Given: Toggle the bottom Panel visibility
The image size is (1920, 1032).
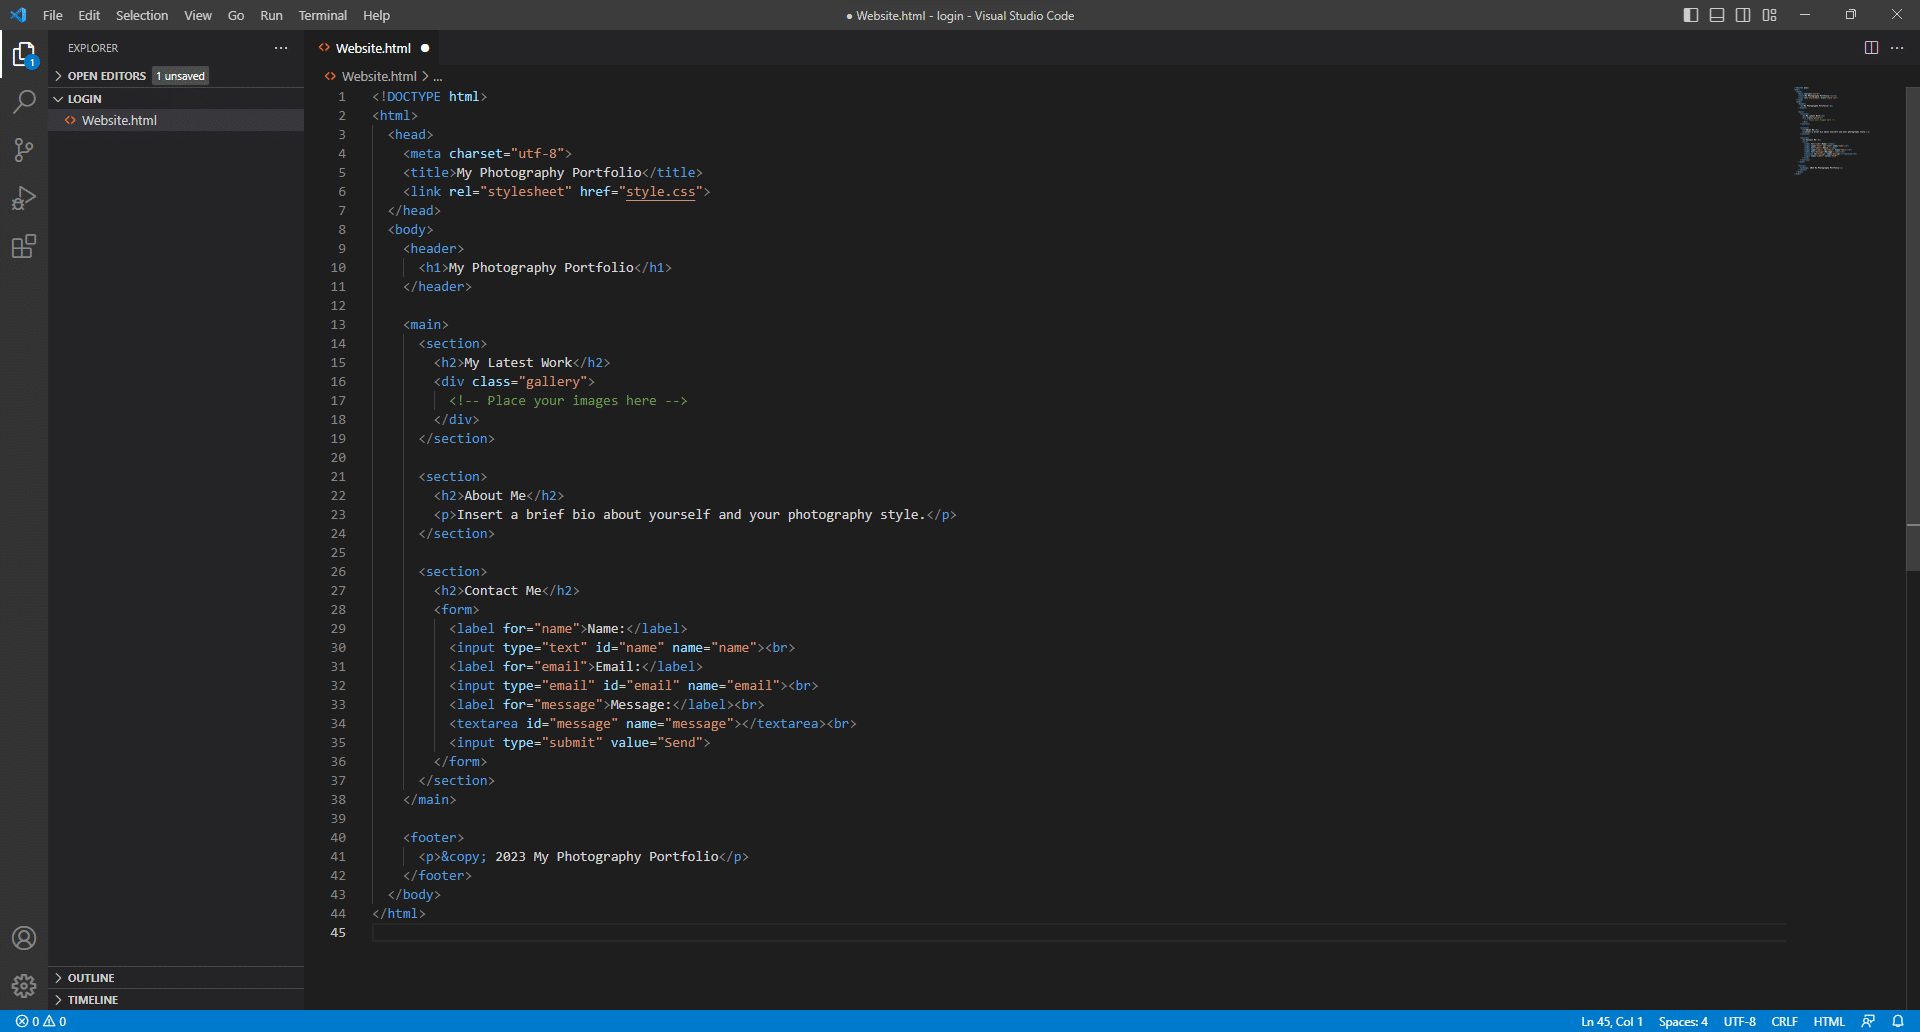Looking at the screenshot, I should 1717,15.
